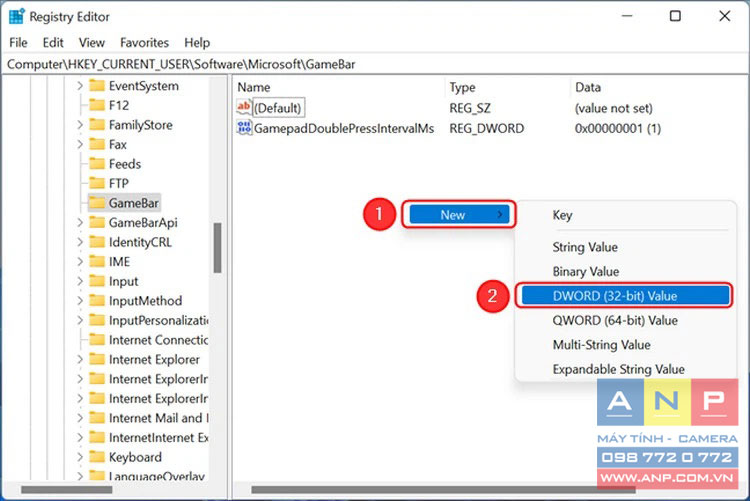
Task: Select the Fax folder icon
Action: 97,144
